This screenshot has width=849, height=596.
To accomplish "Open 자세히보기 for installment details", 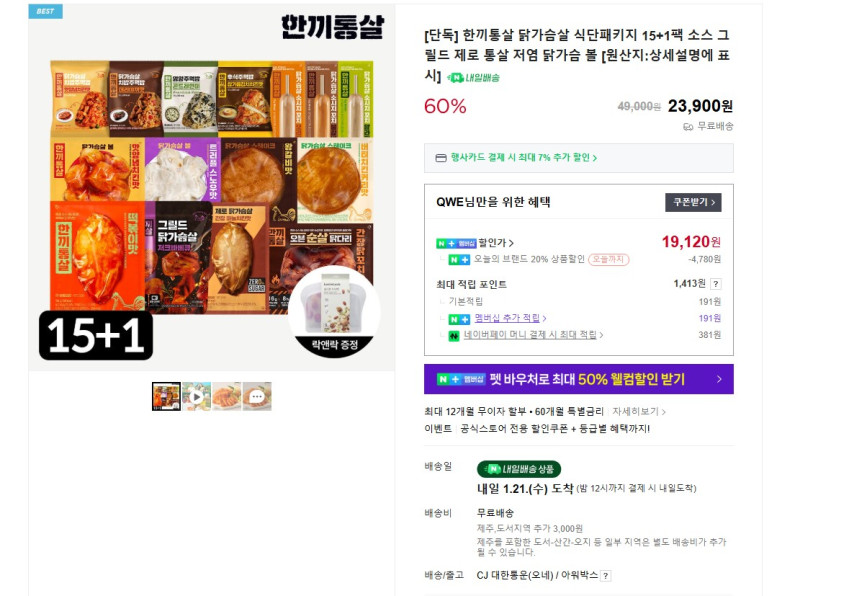I will pos(638,412).
